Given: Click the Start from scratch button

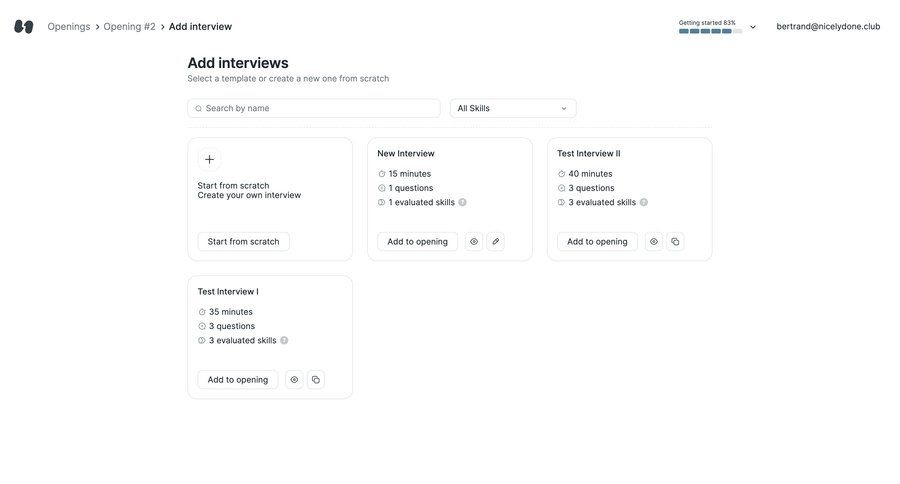Looking at the screenshot, I should 243,242.
